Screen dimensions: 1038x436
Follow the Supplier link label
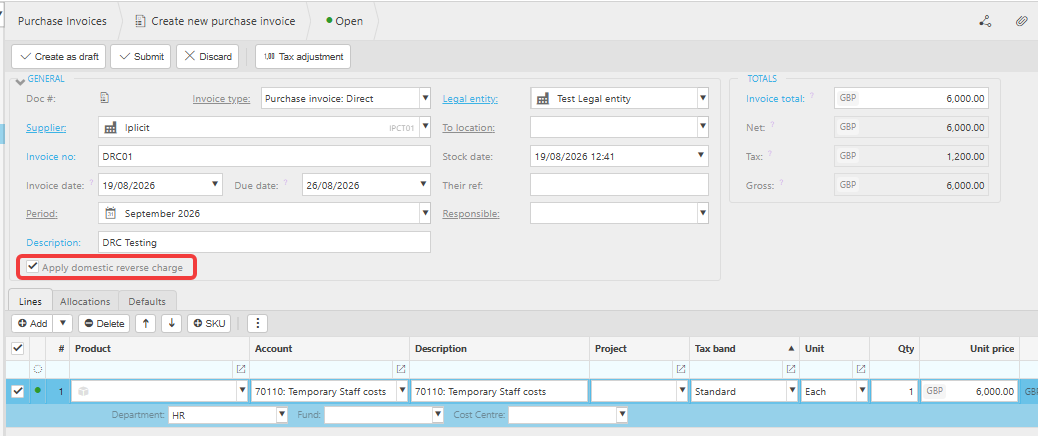pos(46,128)
